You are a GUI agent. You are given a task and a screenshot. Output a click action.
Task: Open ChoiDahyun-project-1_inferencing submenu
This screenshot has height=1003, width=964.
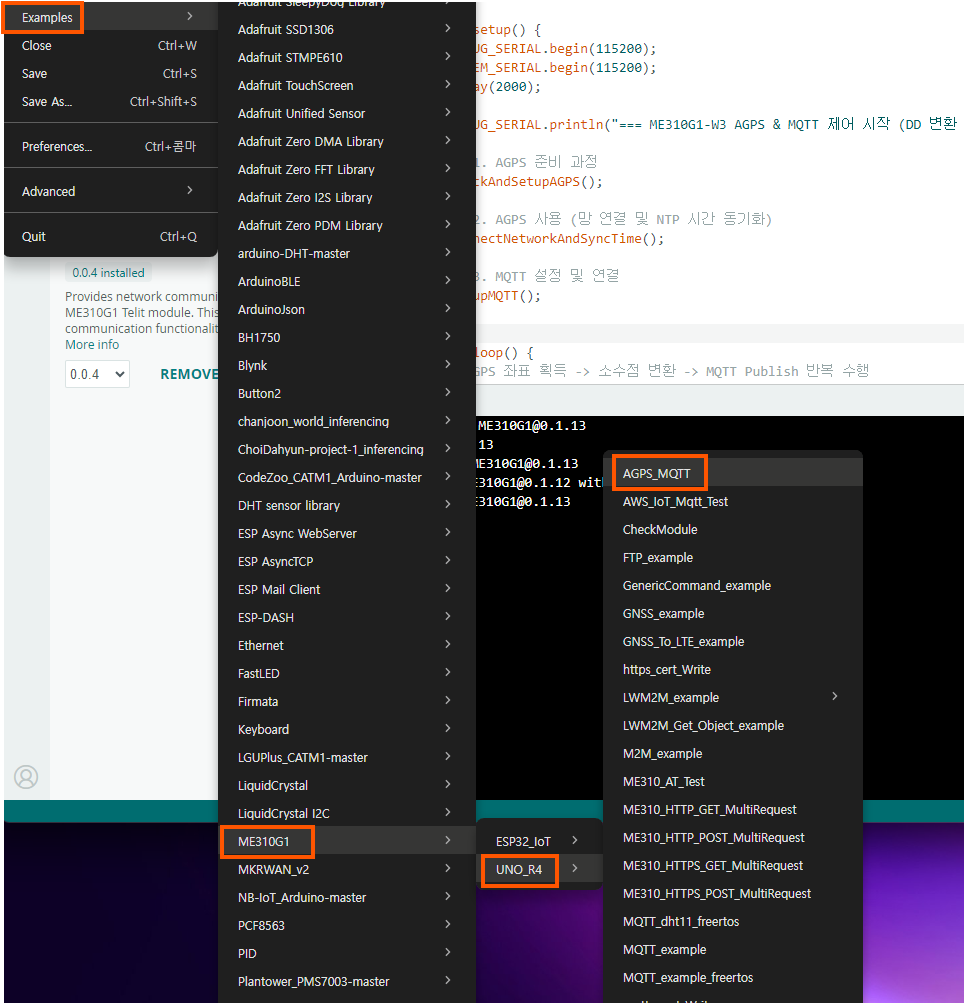click(347, 450)
